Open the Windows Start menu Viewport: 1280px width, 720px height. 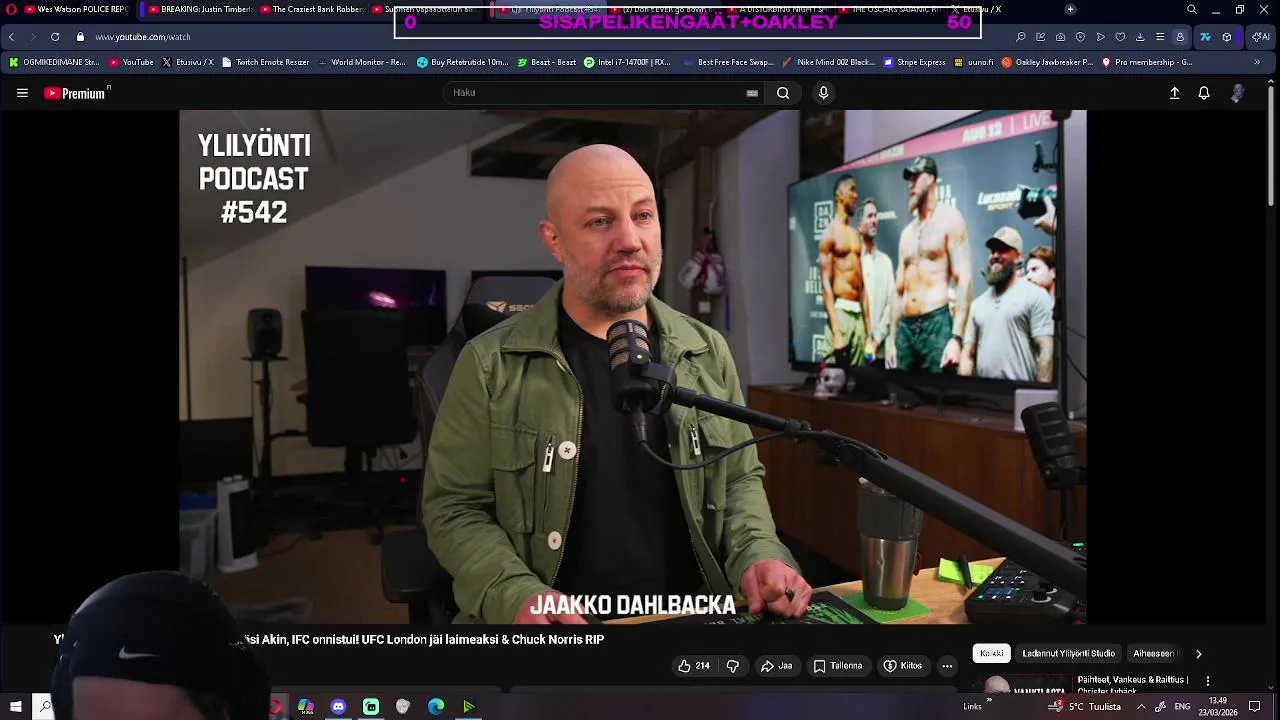15,706
